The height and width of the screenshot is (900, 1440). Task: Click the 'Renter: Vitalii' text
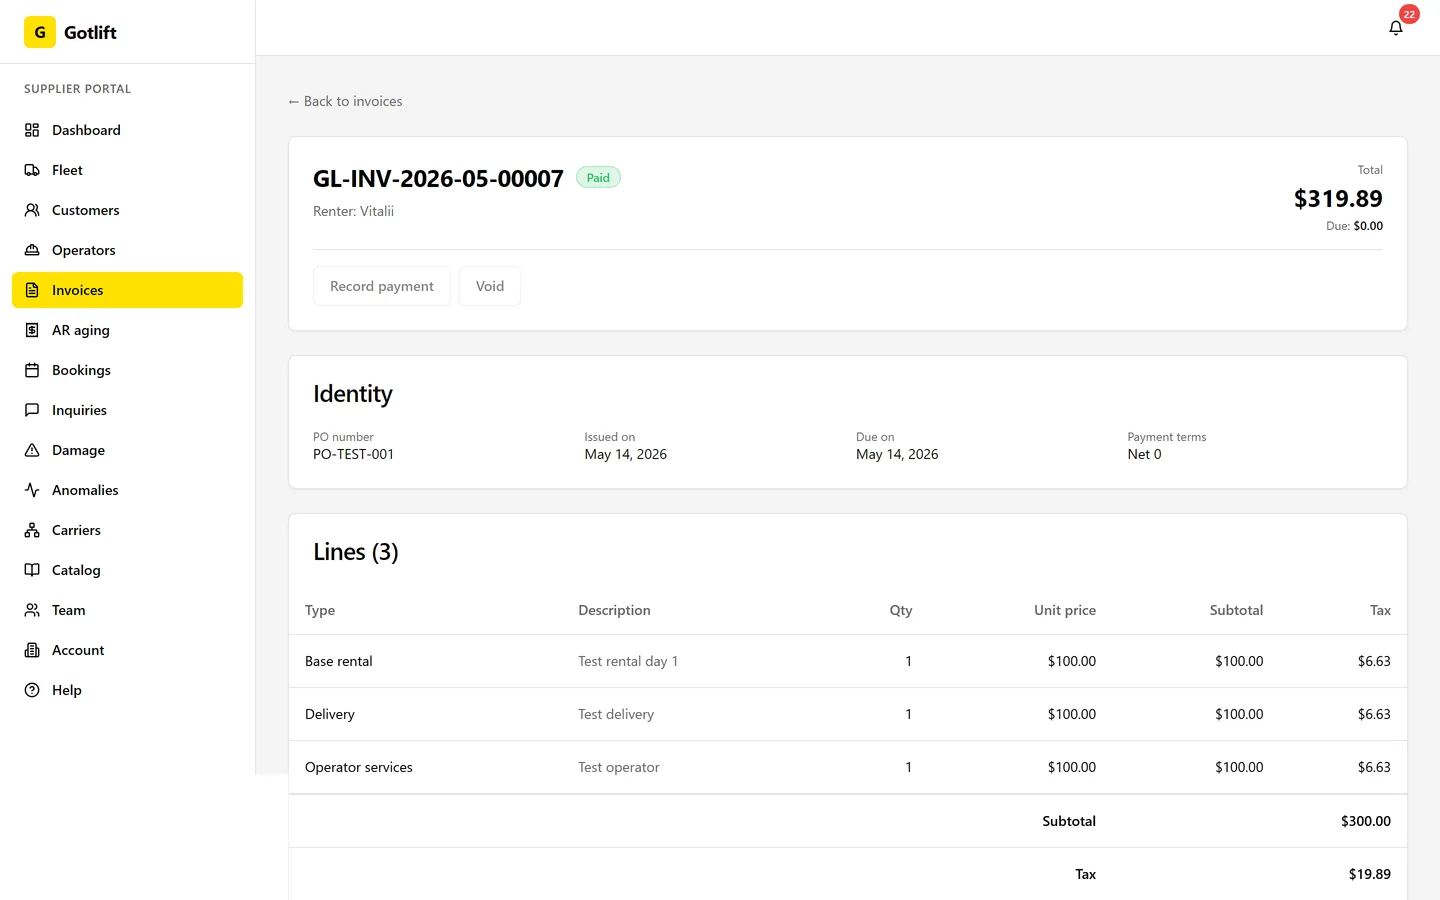pyautogui.click(x=353, y=211)
